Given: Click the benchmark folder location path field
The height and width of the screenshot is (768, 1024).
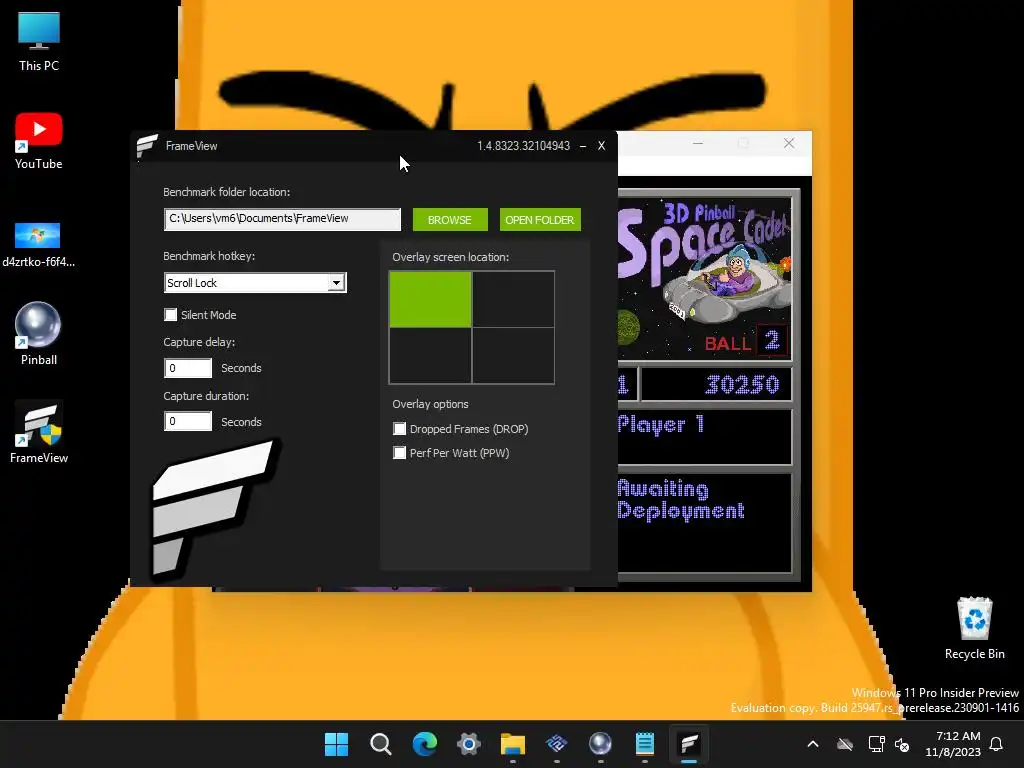Looking at the screenshot, I should (282, 219).
